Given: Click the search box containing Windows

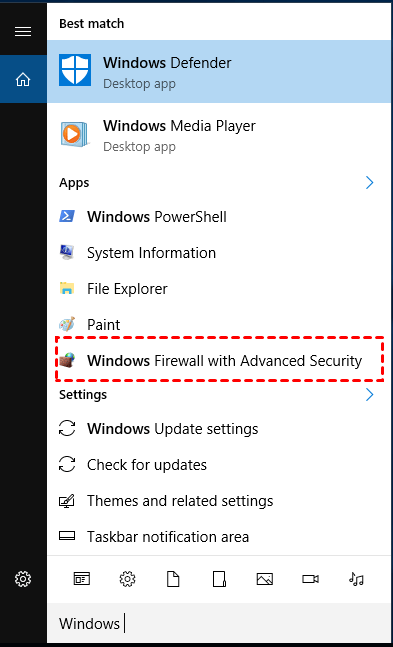Looking at the screenshot, I should tap(220, 623).
